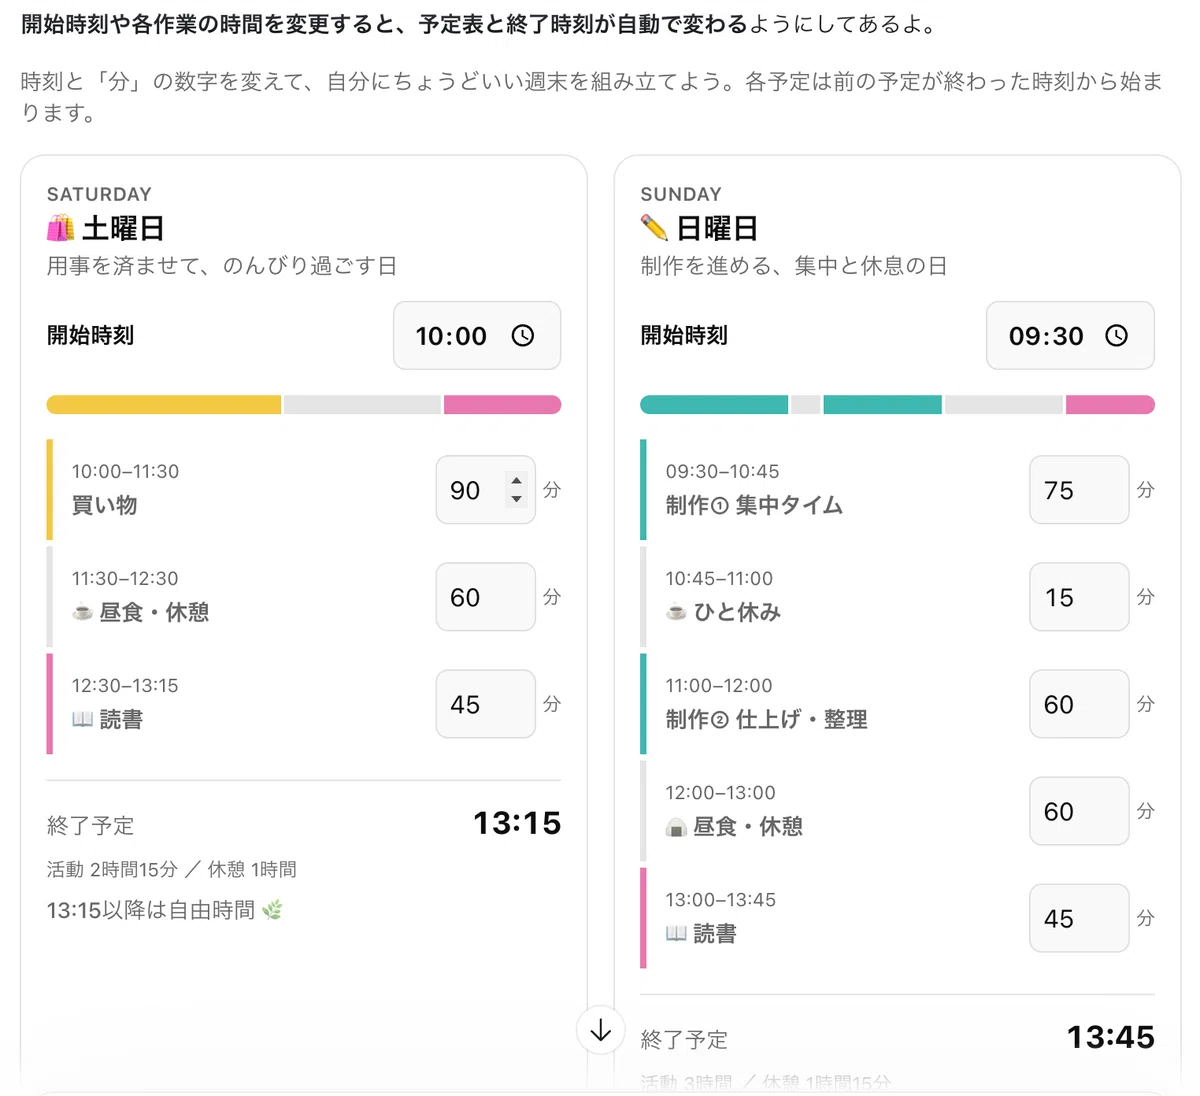Focus Saturday 読書 duration field 45
The image size is (1200, 1096).
tap(486, 704)
